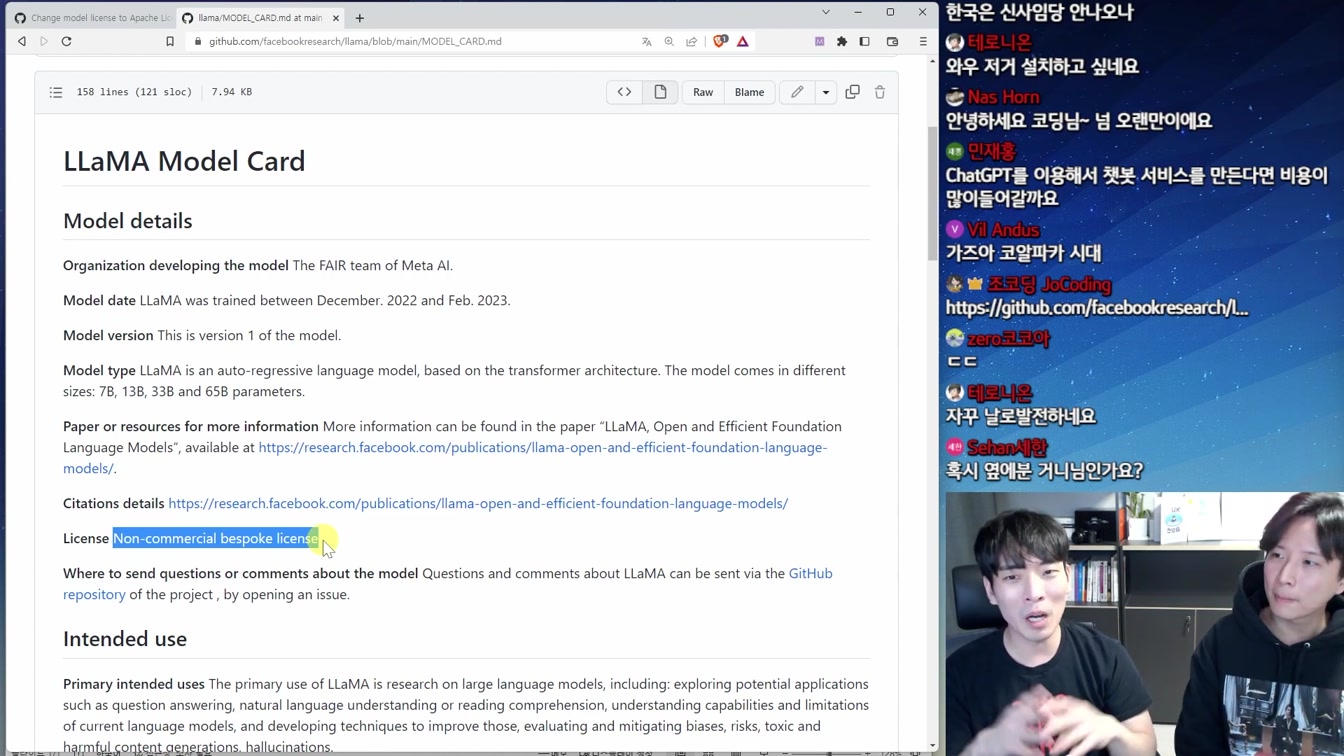1344x756 pixels.
Task: Click the zero코코아 chat username
Action: (1008, 339)
